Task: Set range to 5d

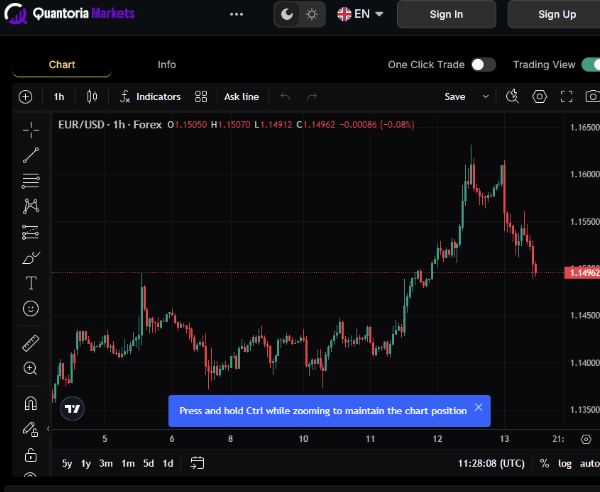Action: pos(148,464)
